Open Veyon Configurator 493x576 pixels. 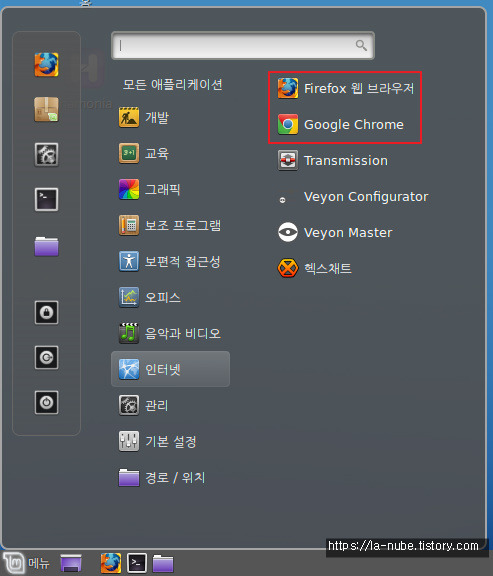pos(353,197)
